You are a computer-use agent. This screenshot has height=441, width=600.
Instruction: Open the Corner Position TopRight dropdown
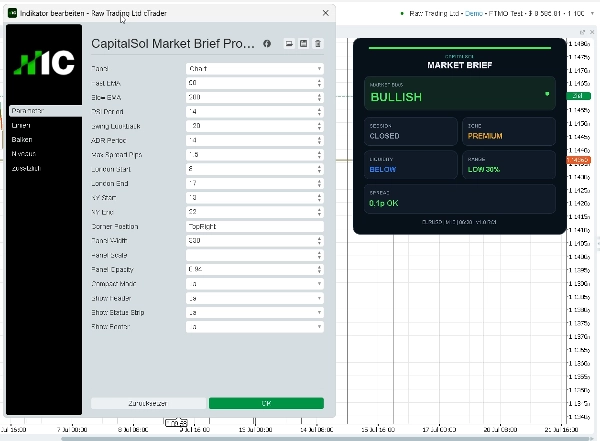coord(255,226)
